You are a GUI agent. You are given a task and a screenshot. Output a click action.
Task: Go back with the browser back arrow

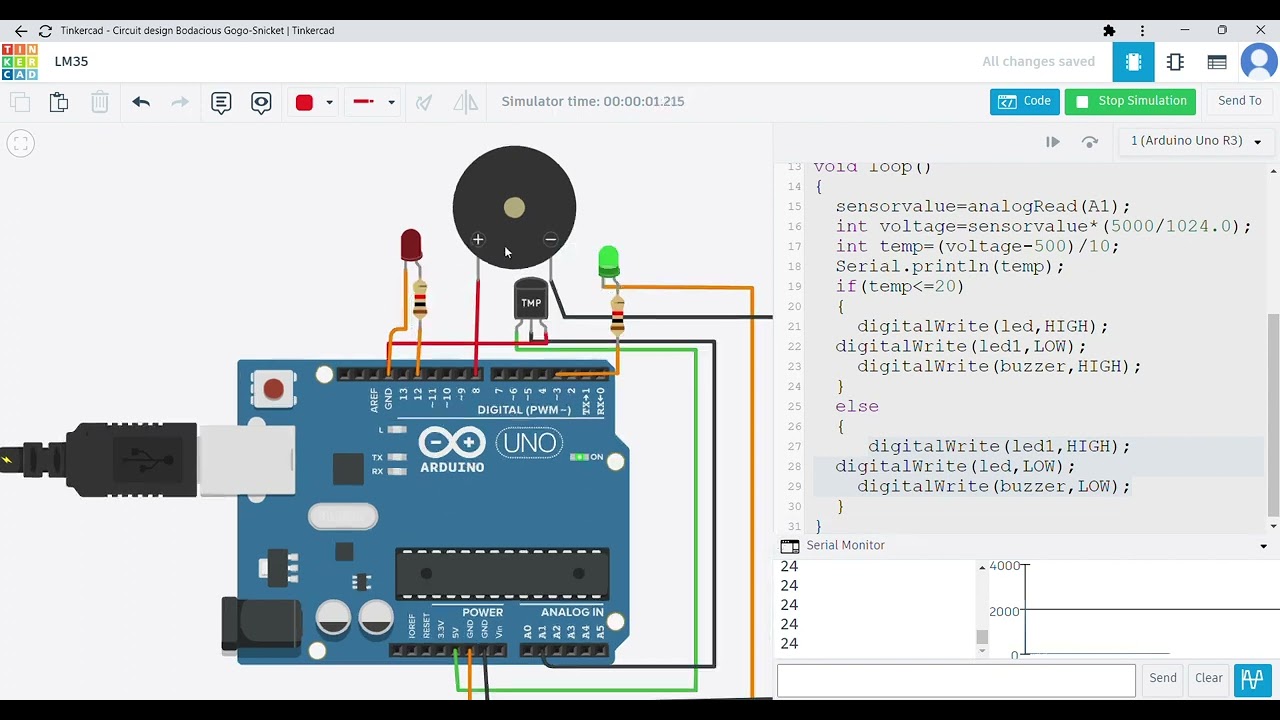point(21,31)
